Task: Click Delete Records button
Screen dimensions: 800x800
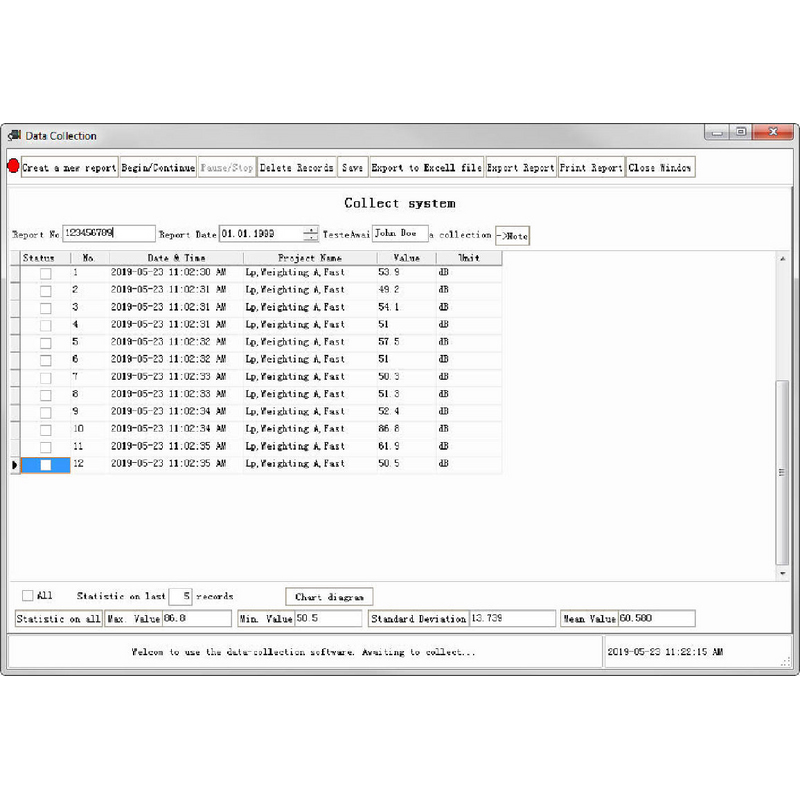Action: (x=296, y=167)
